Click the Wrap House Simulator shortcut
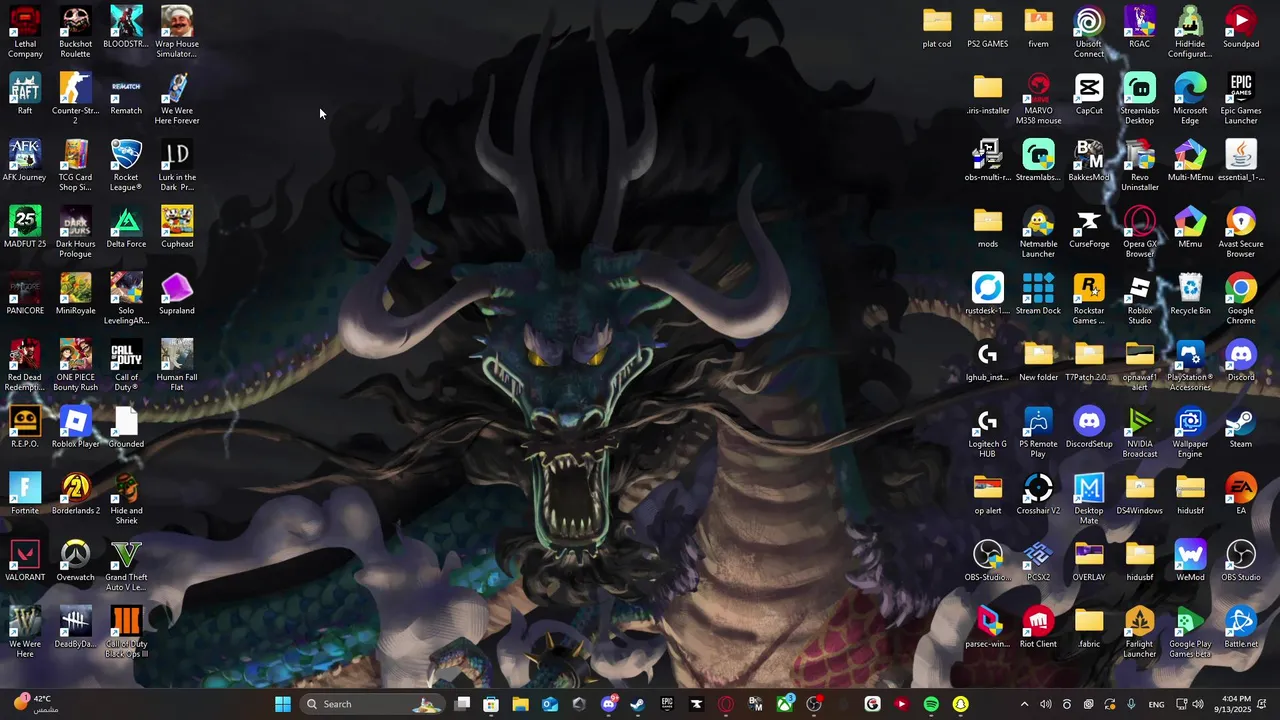The height and width of the screenshot is (720, 1280). (x=177, y=32)
